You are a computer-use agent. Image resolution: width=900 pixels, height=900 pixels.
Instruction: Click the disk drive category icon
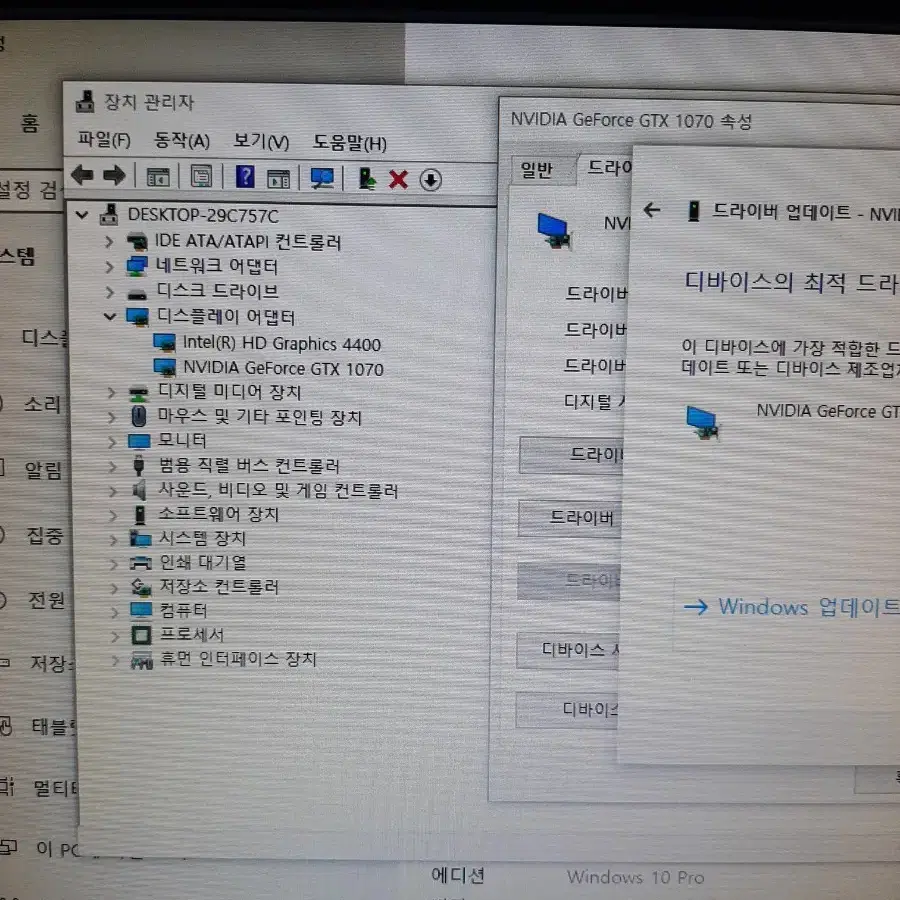point(137,295)
